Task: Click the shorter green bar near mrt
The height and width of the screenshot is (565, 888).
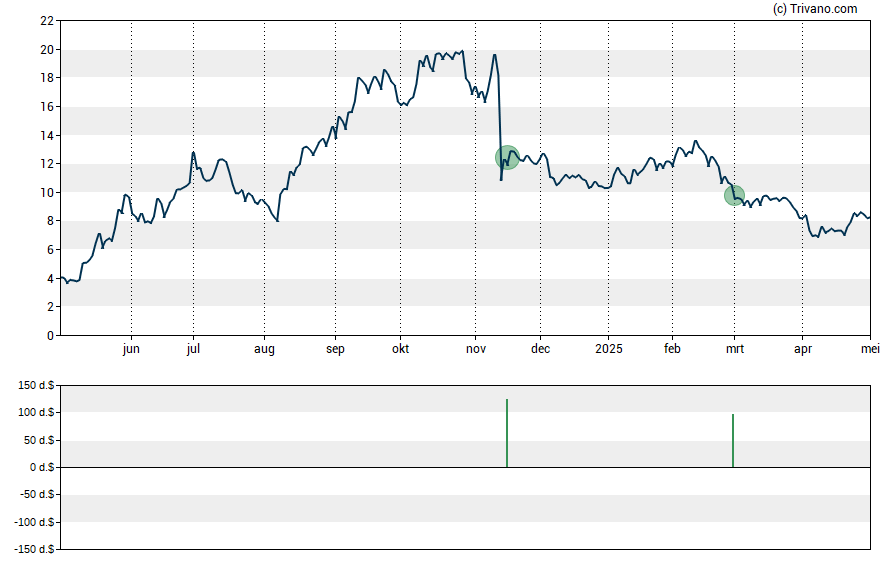Action: (733, 440)
